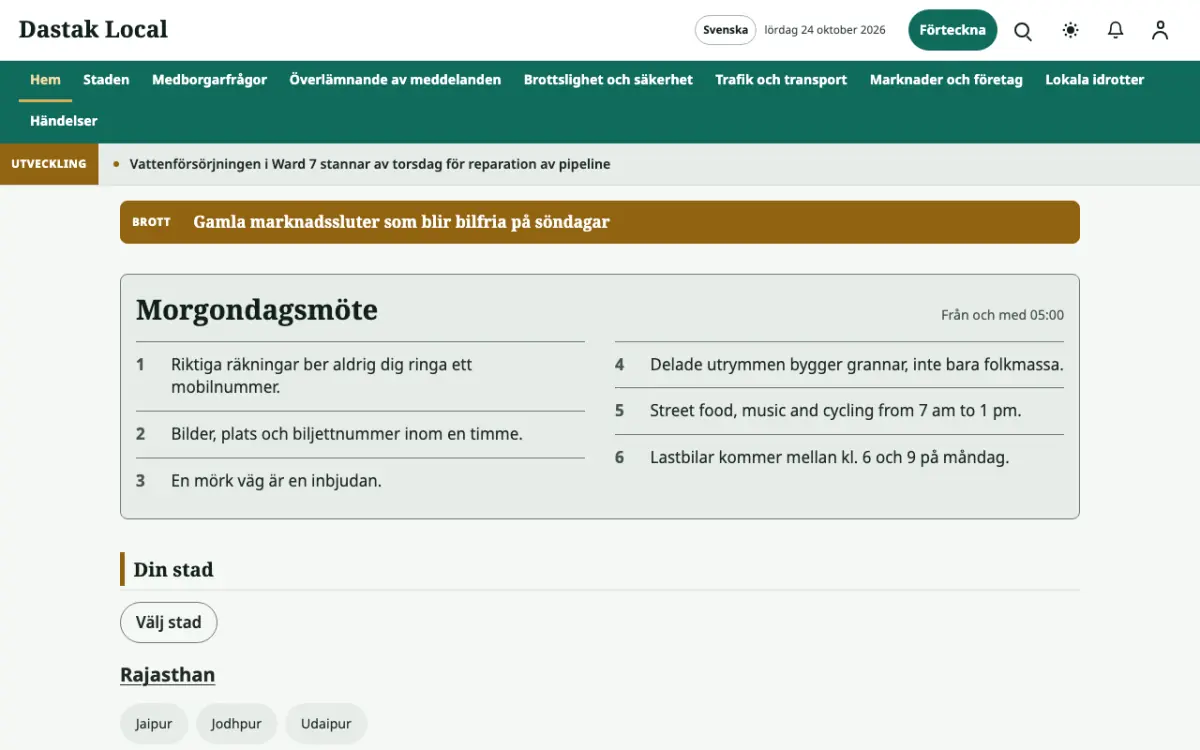Click the Morgondagsmöte heading
The height and width of the screenshot is (750, 1200).
(x=257, y=310)
